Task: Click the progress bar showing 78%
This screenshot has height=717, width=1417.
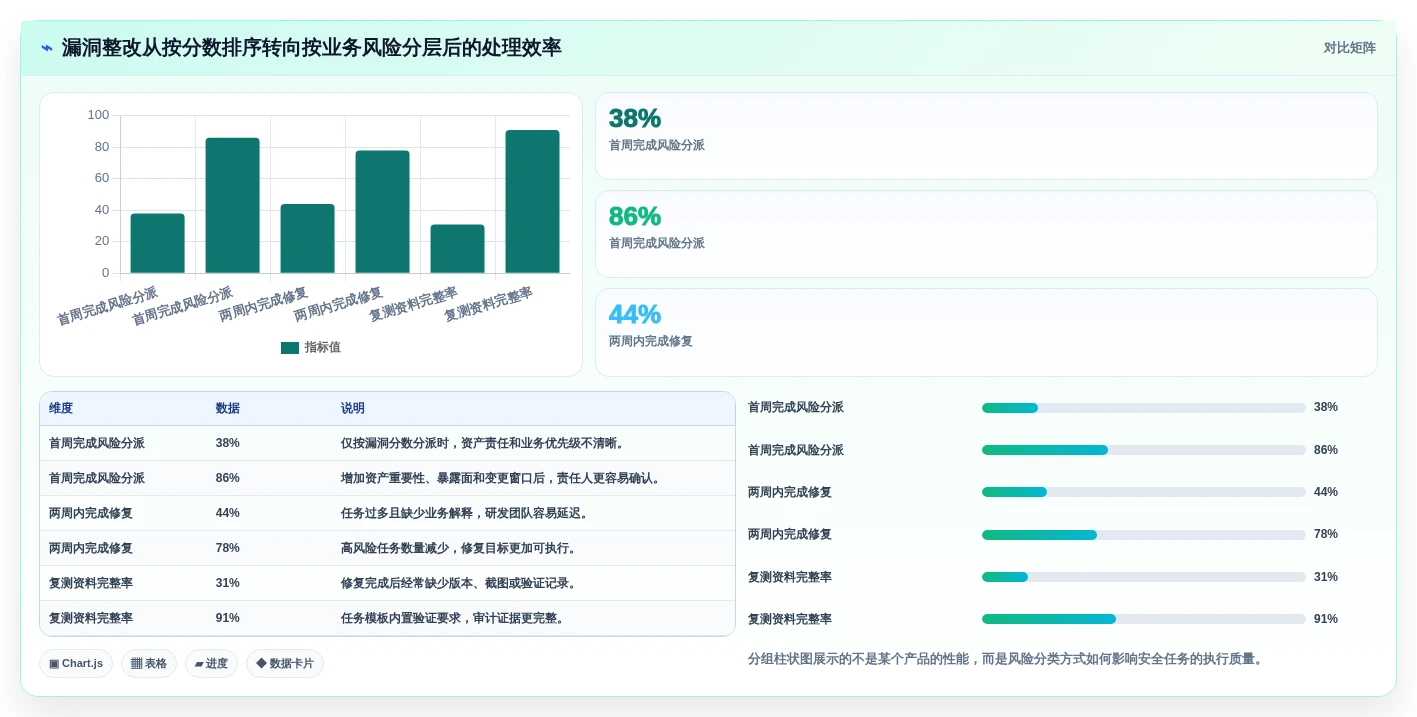Action: tap(1144, 535)
